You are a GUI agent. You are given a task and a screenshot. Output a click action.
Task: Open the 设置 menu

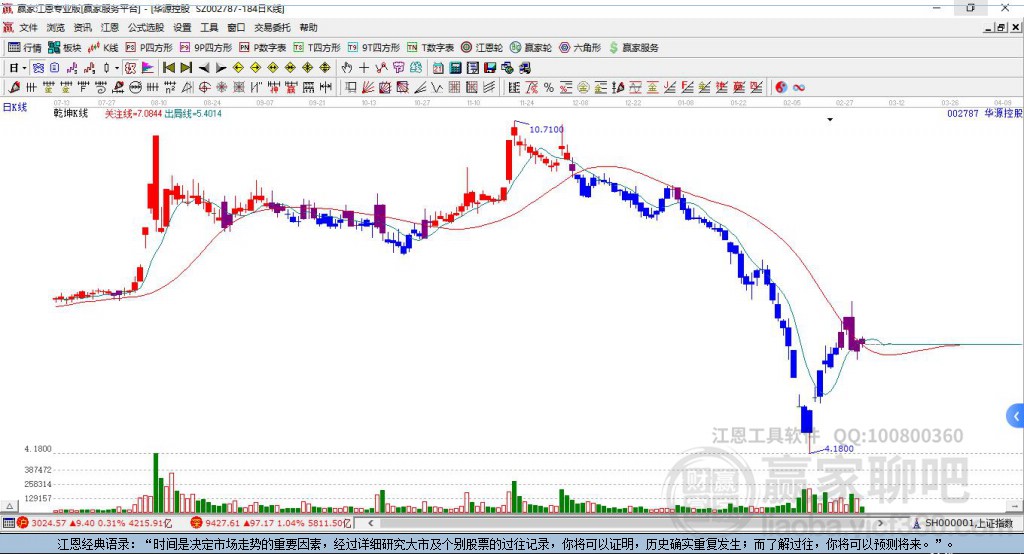pyautogui.click(x=182, y=27)
